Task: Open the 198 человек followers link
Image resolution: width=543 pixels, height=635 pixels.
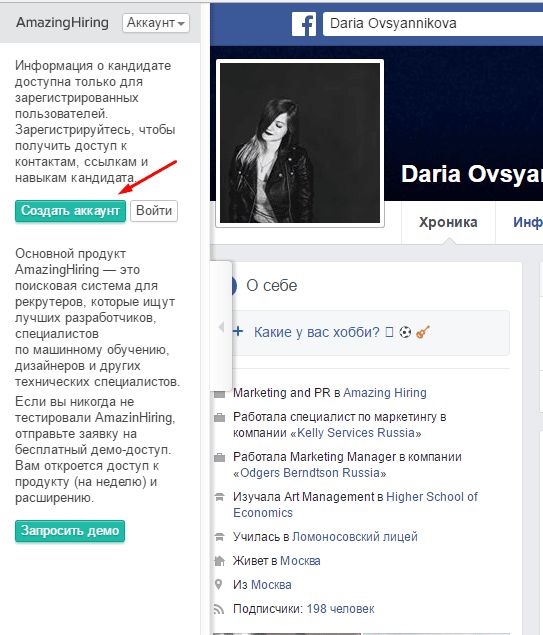Action: pos(341,609)
